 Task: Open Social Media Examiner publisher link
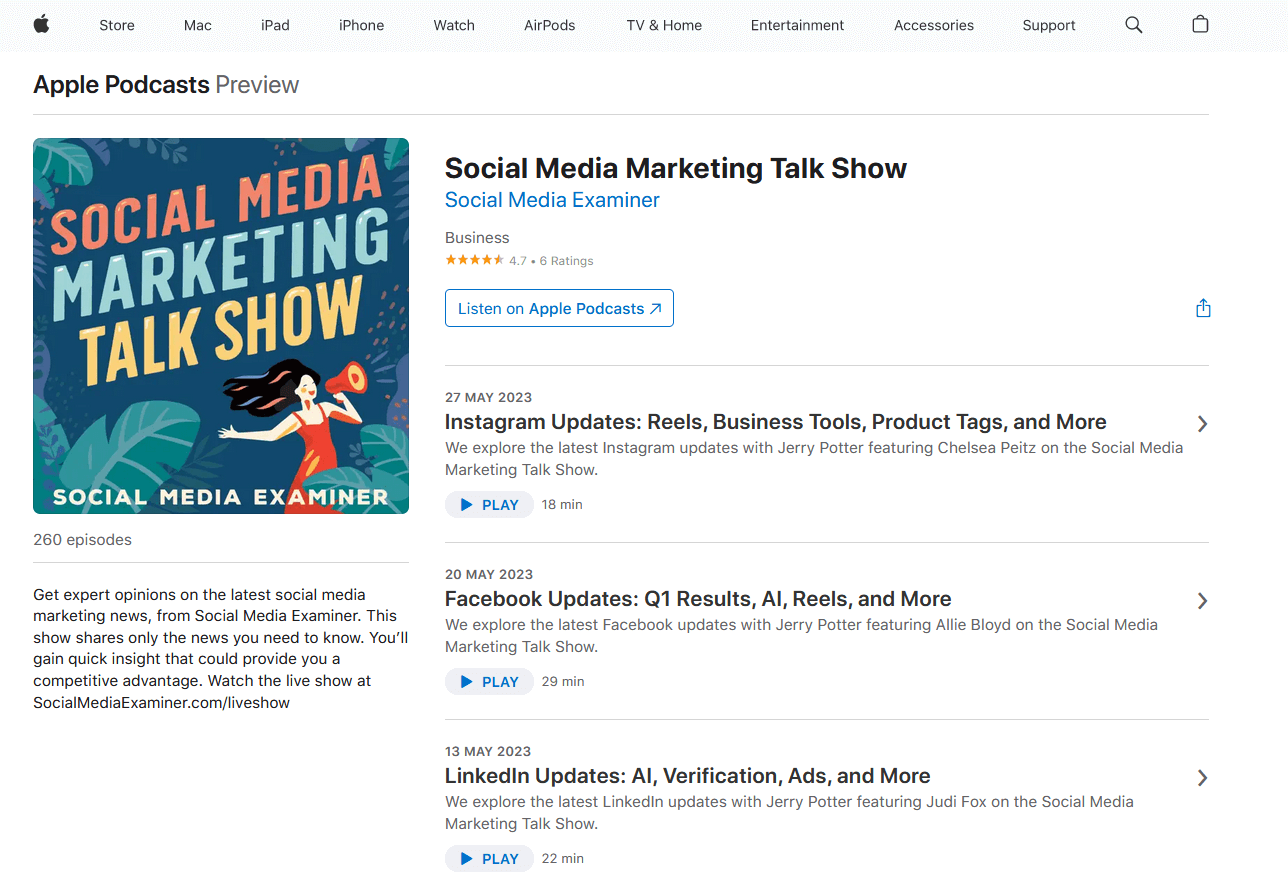552,200
